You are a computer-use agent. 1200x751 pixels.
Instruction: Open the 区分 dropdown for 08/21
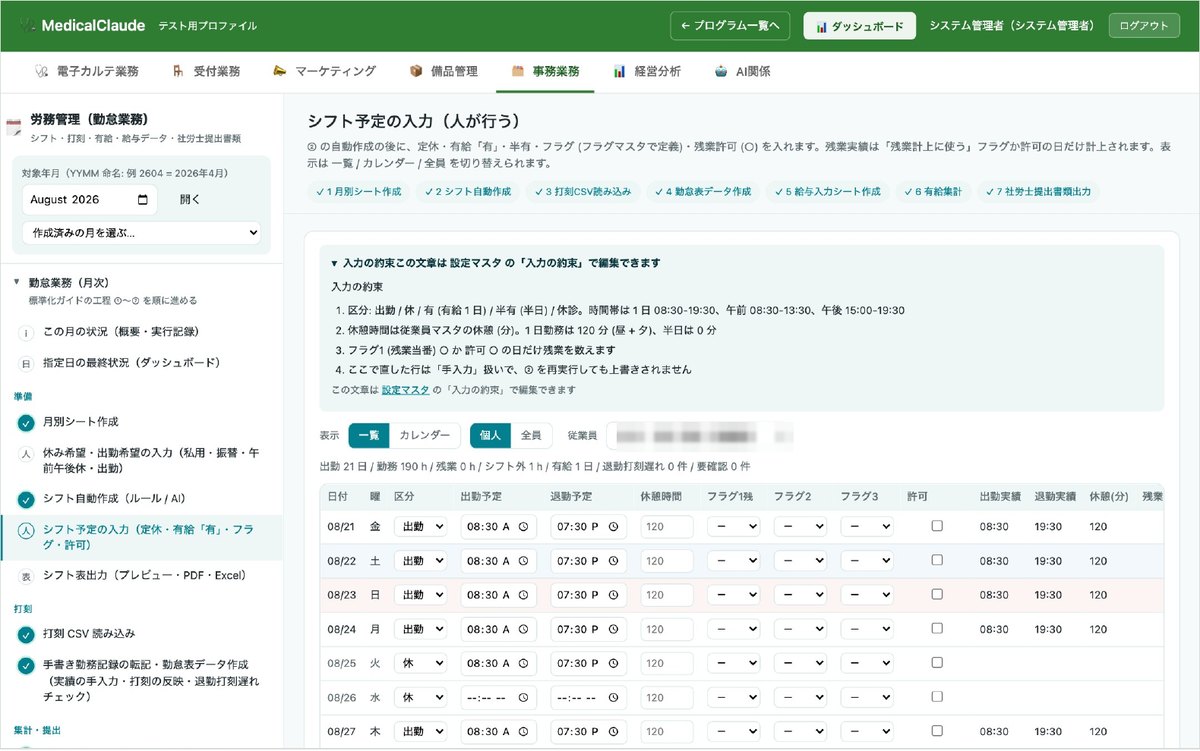pyautogui.click(x=420, y=527)
